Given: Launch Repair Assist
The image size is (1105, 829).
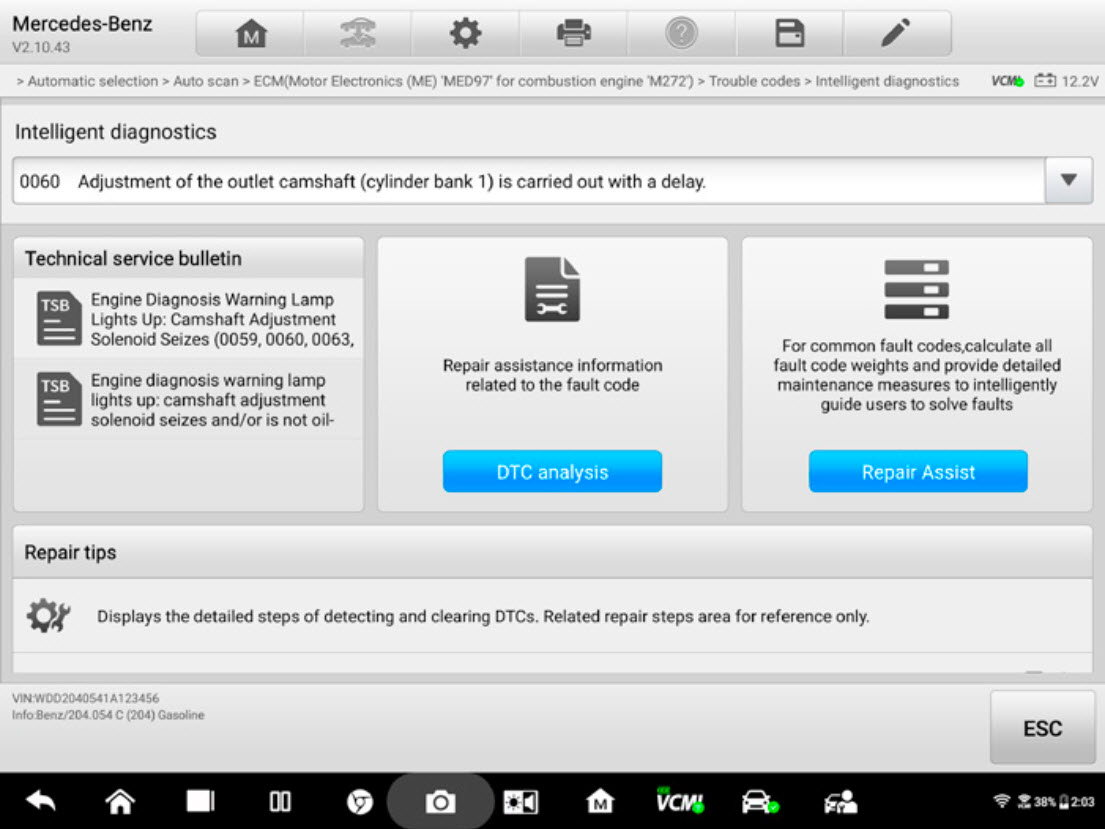Looking at the screenshot, I should [x=918, y=472].
